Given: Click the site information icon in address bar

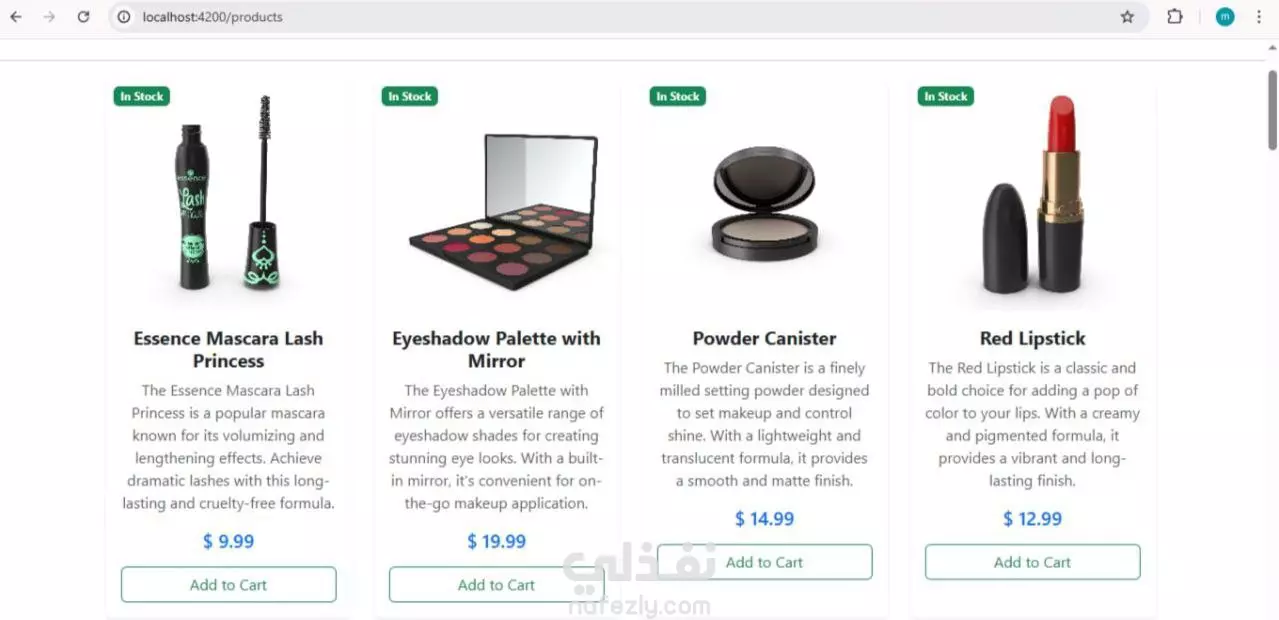Looking at the screenshot, I should (x=124, y=17).
